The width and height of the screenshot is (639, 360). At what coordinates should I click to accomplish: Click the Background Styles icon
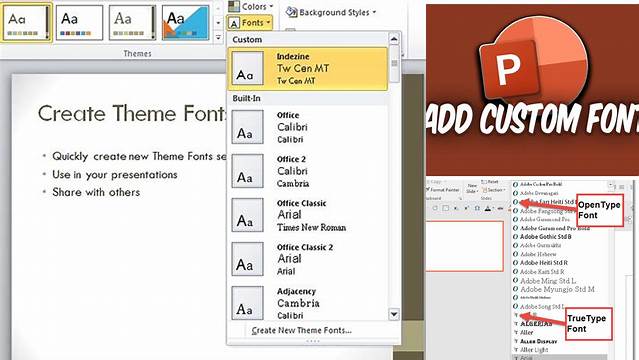291,12
